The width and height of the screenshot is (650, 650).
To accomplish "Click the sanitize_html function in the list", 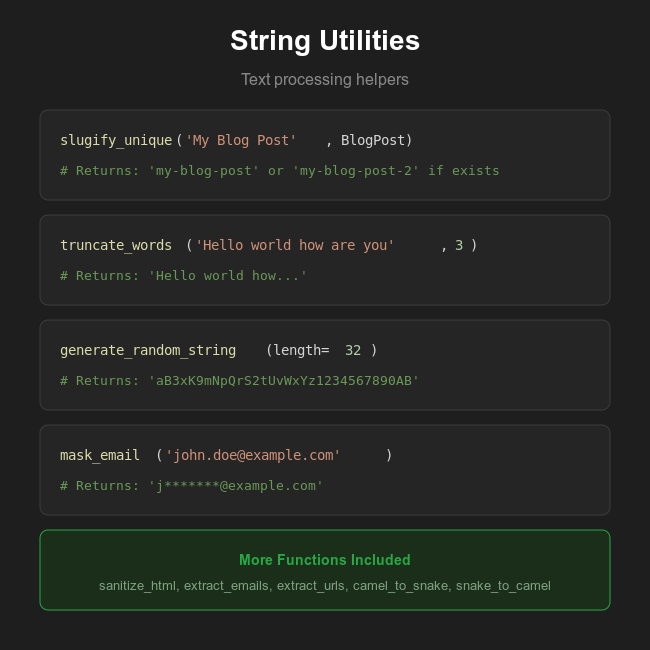I will click(139, 585).
